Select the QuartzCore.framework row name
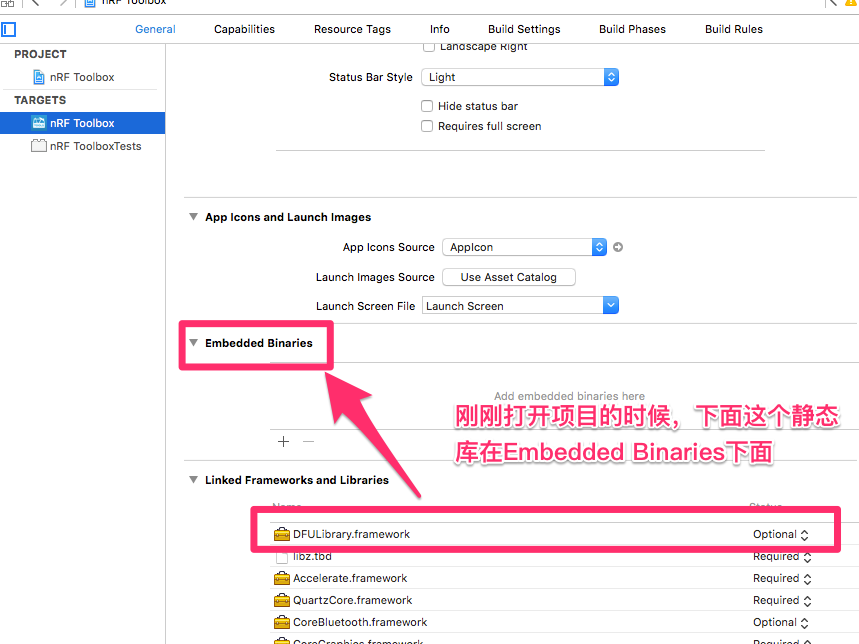Screen dimensions: 859x644 click(352, 600)
